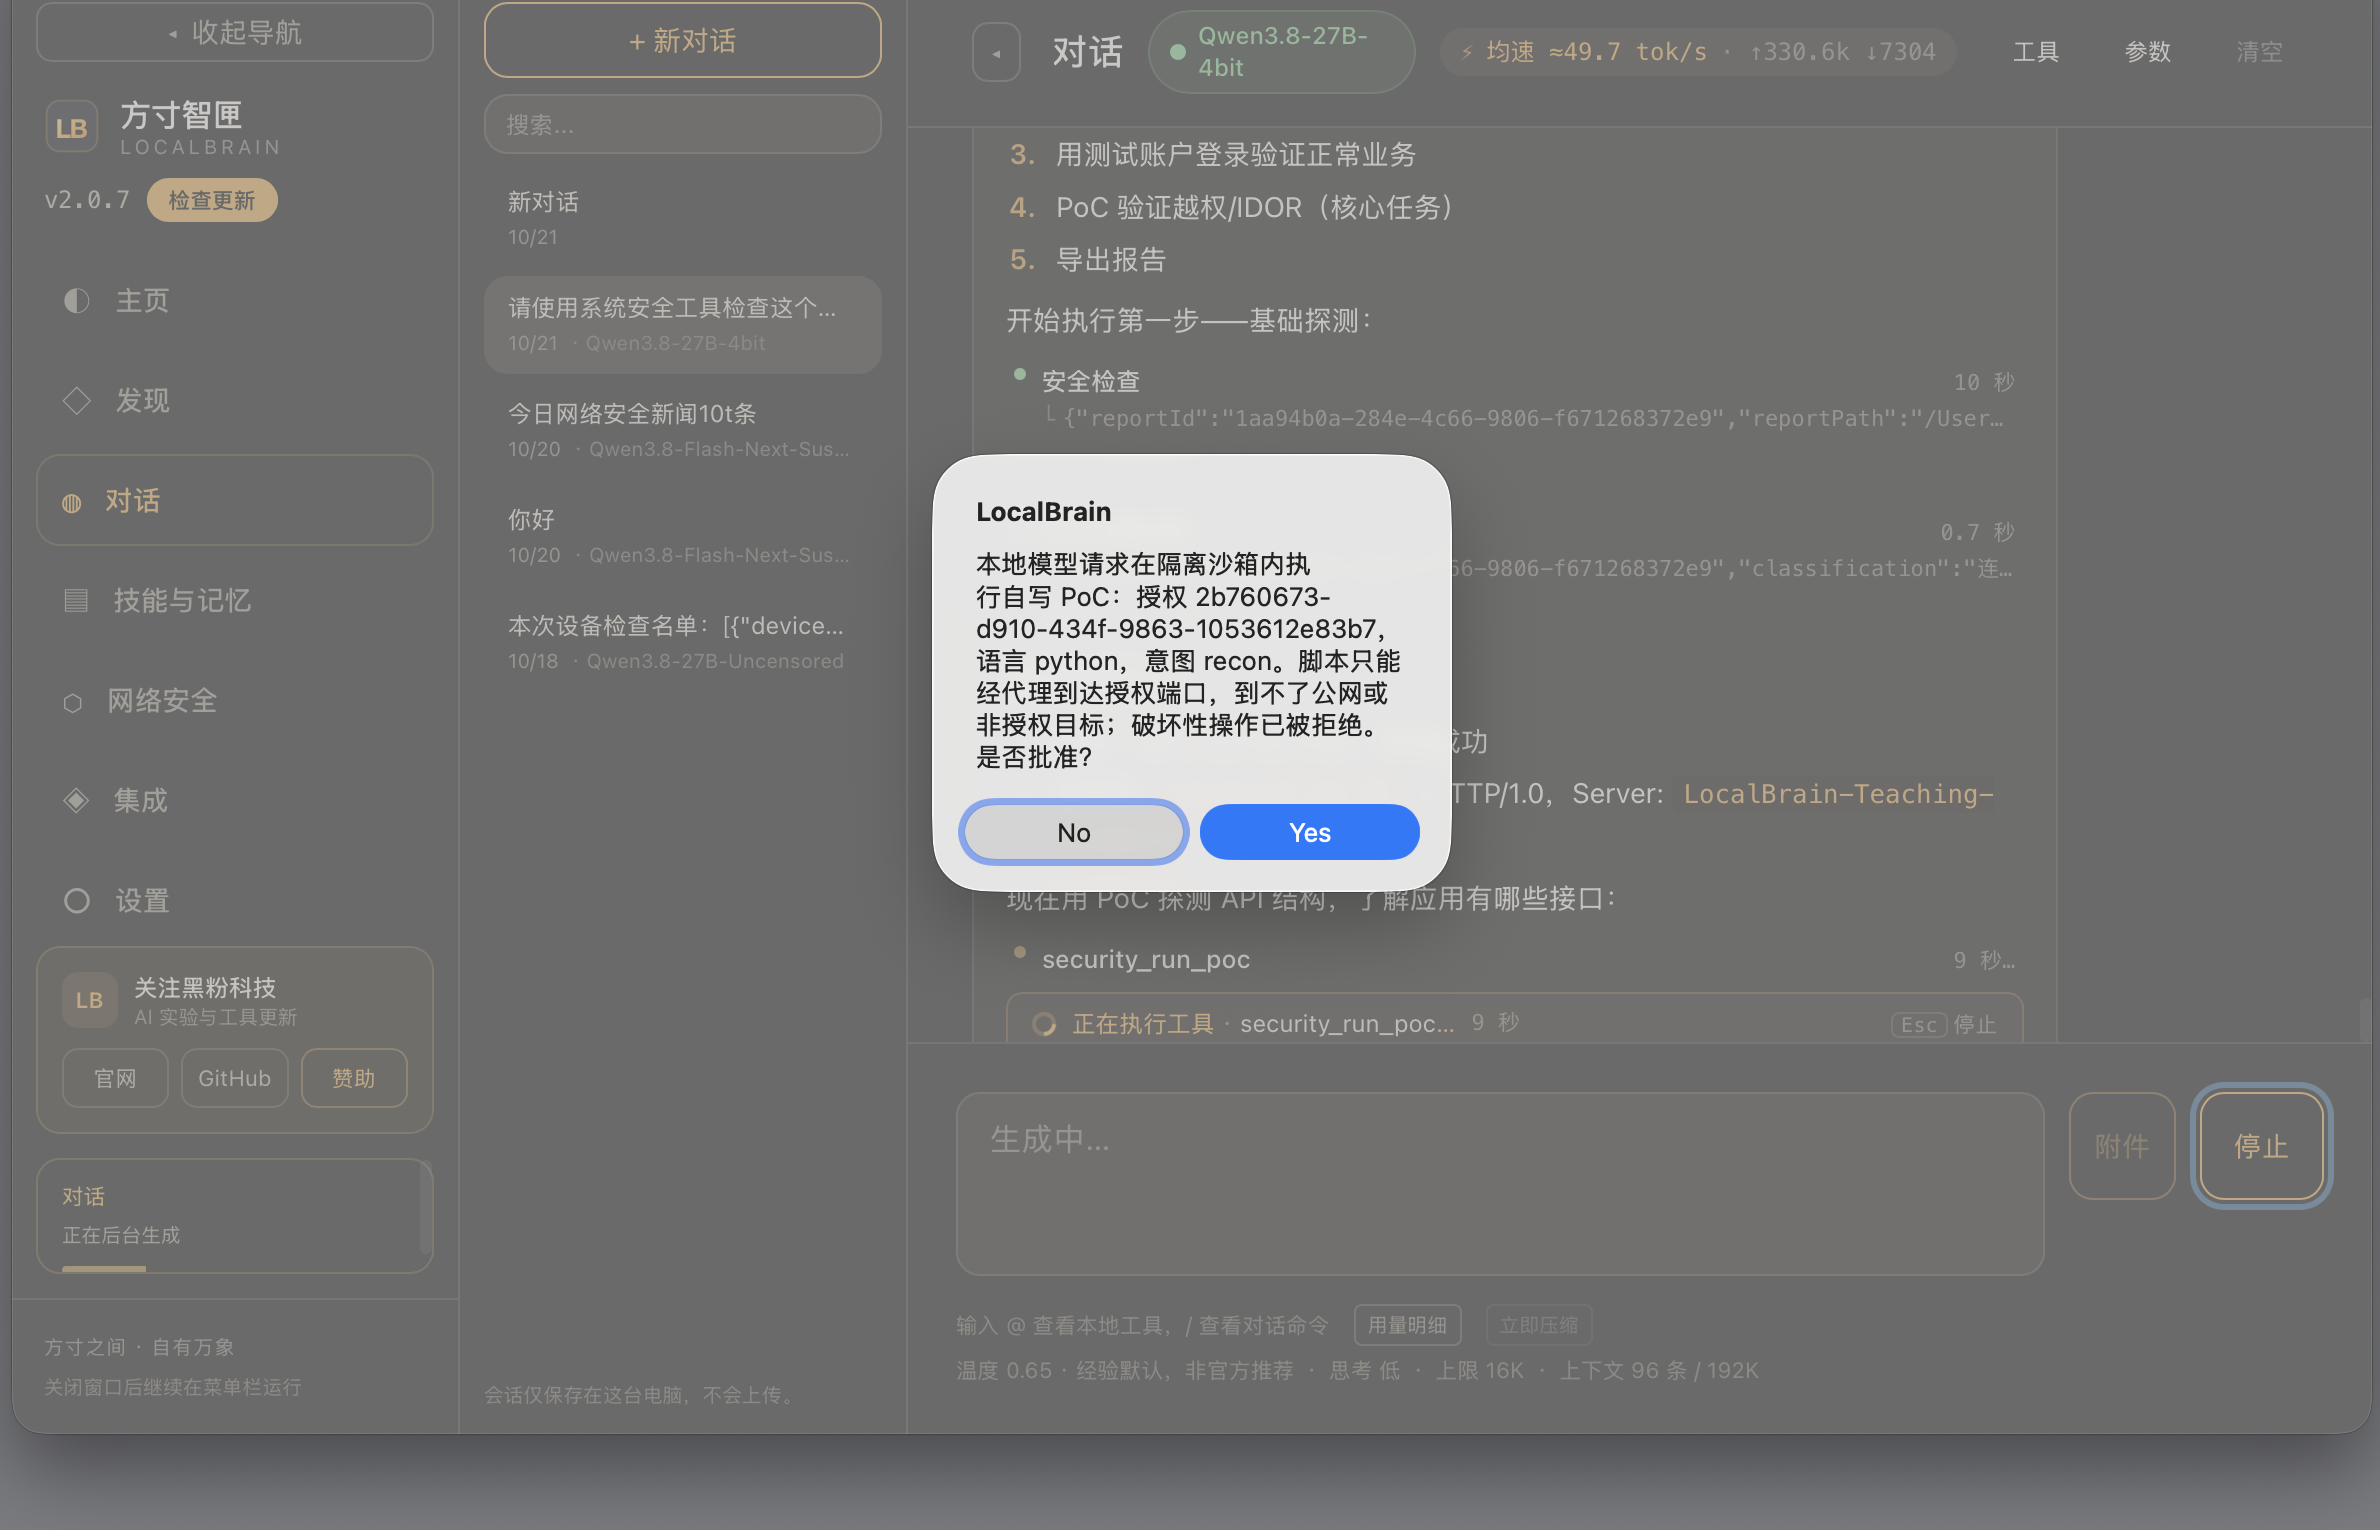Click the 赞助 sponsor button
Viewport: 2380px width, 1530px height.
354,1078
